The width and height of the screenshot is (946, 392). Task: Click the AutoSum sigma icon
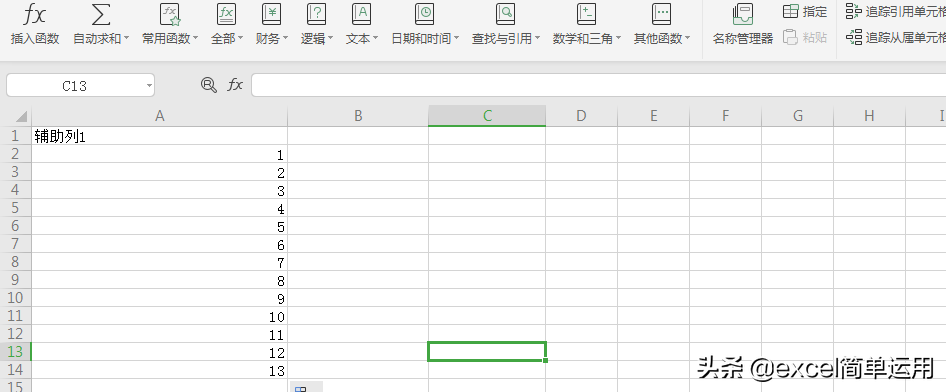[x=101, y=14]
